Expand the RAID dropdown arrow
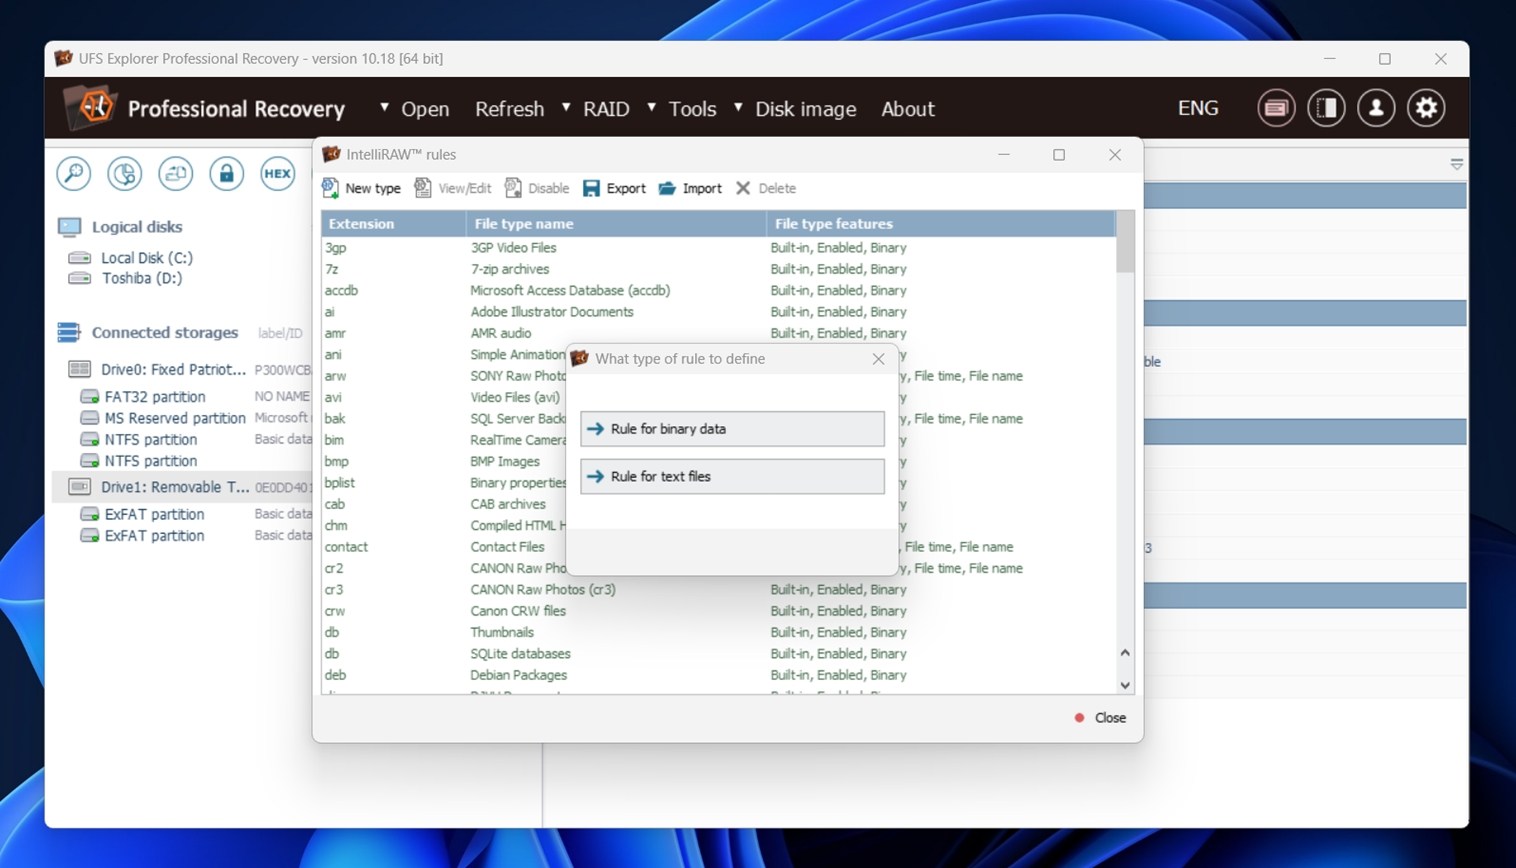 [x=566, y=107]
